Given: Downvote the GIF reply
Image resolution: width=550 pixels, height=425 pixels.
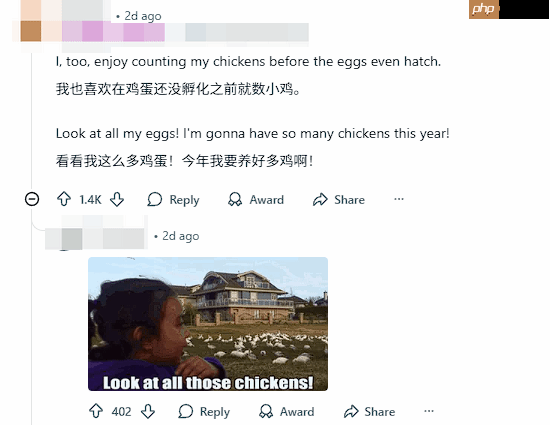Looking at the screenshot, I should coord(148,411).
